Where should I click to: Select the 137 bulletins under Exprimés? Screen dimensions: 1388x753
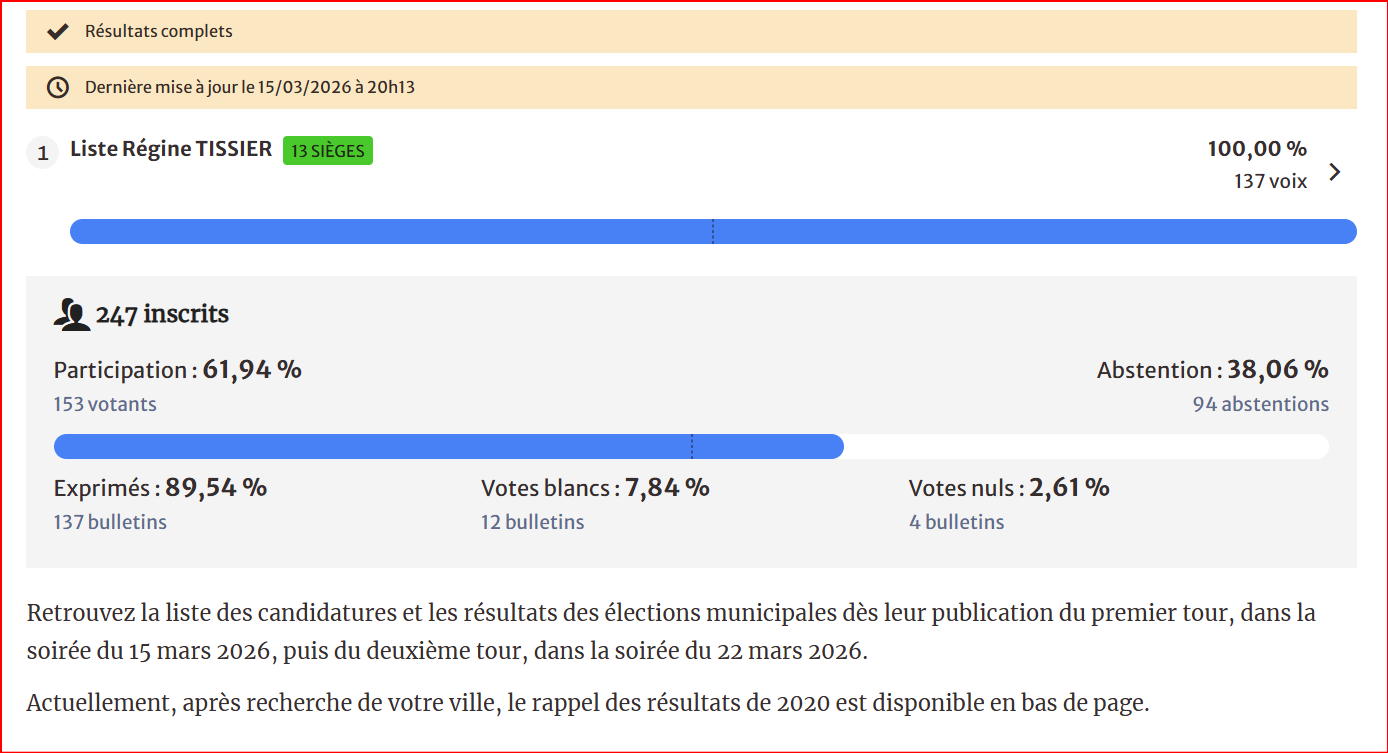[x=110, y=521]
